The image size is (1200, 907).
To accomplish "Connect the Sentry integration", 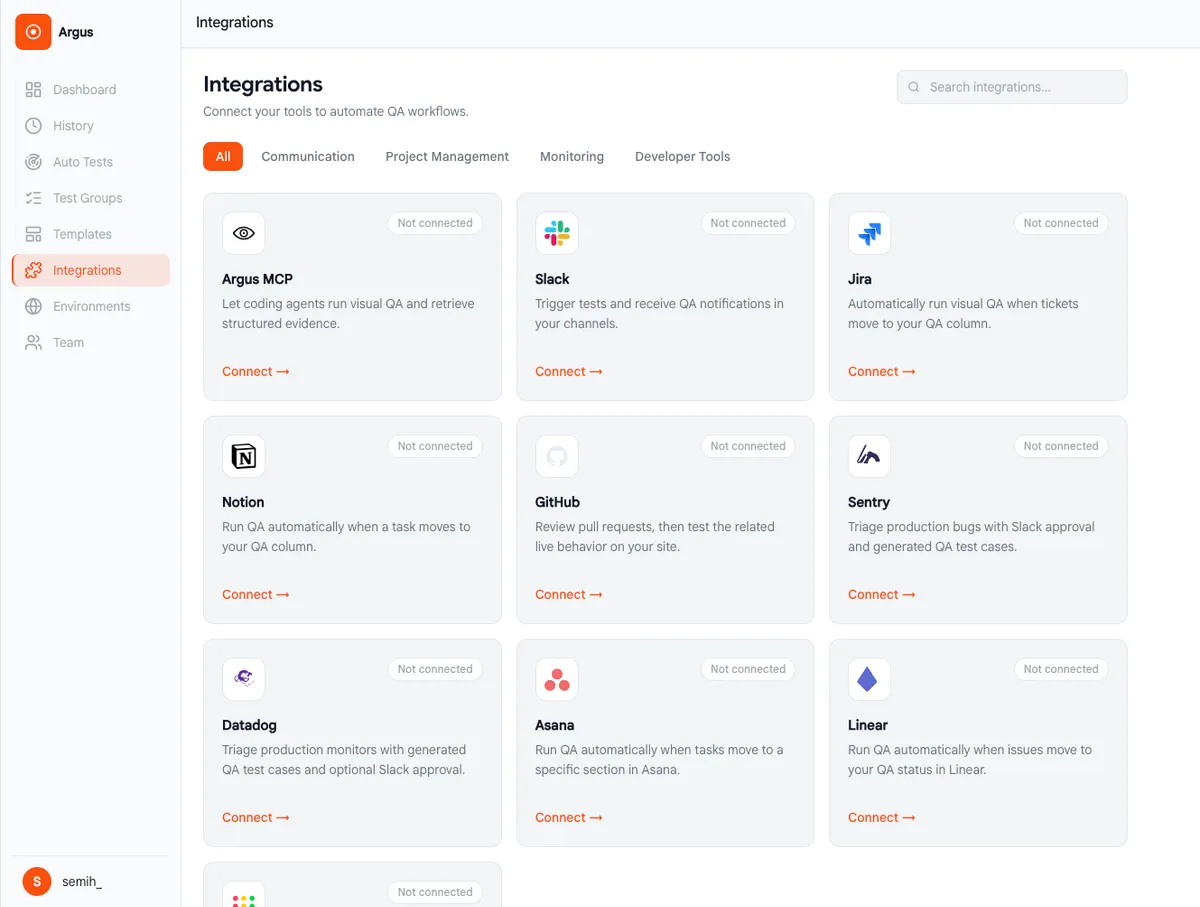I will 882,594.
